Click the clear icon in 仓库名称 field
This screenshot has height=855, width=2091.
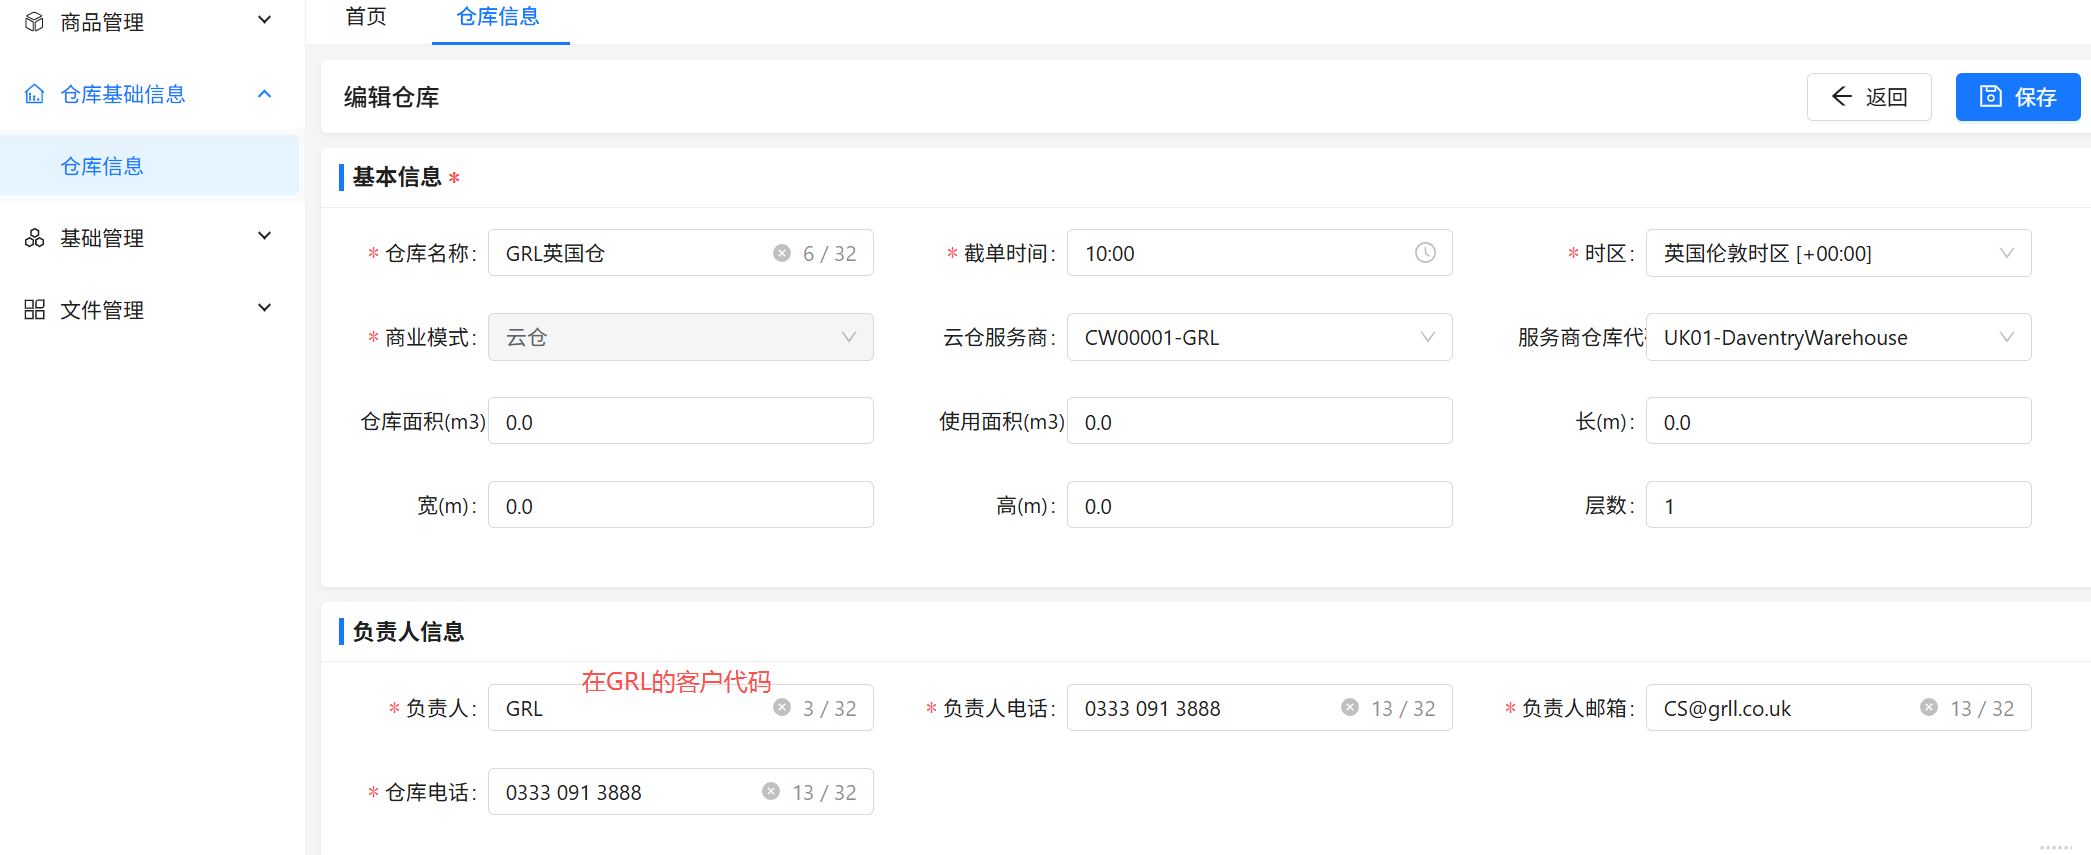(782, 253)
